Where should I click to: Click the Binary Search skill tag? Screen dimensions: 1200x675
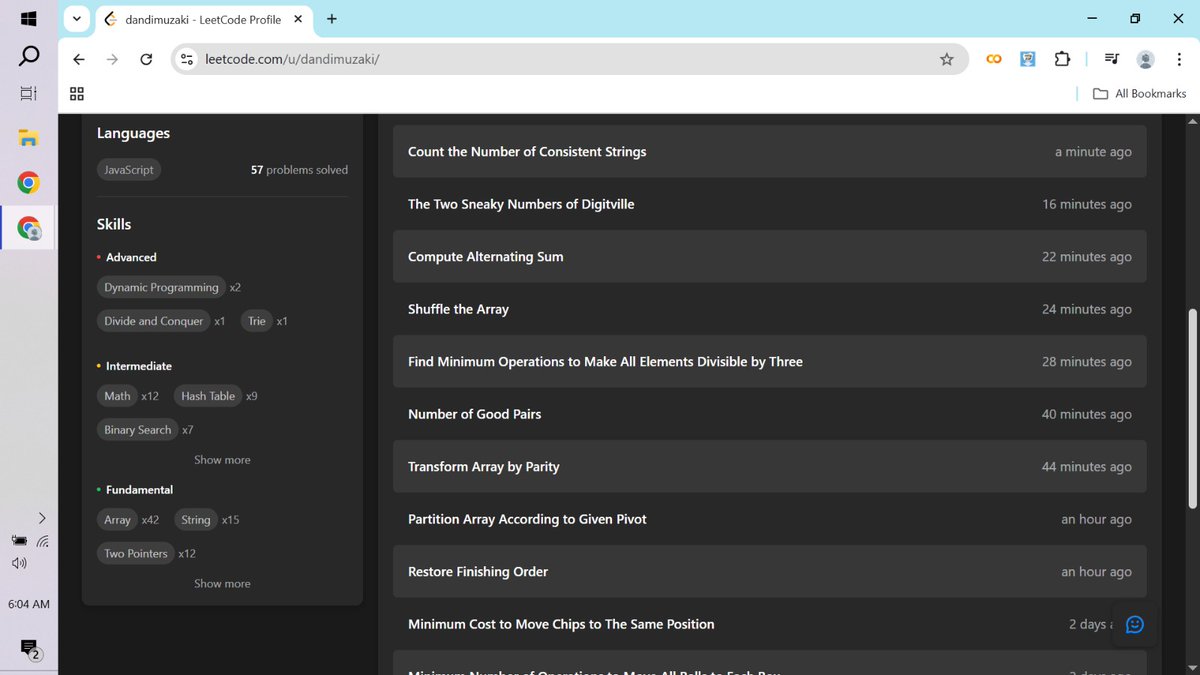138,430
